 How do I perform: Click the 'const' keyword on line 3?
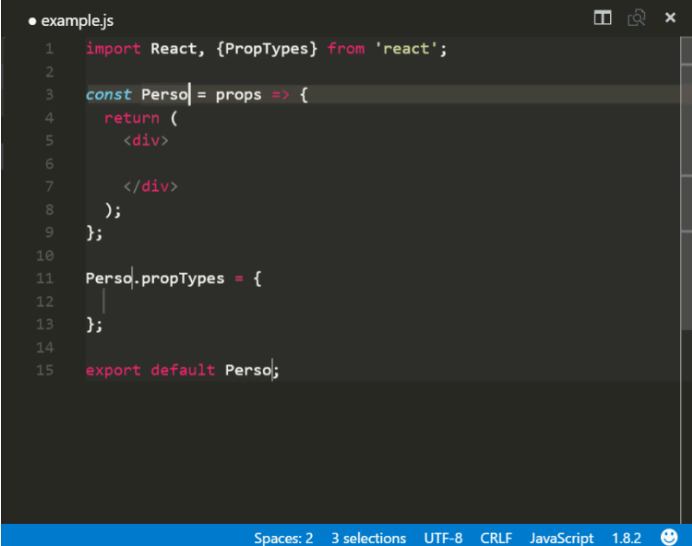tap(109, 94)
